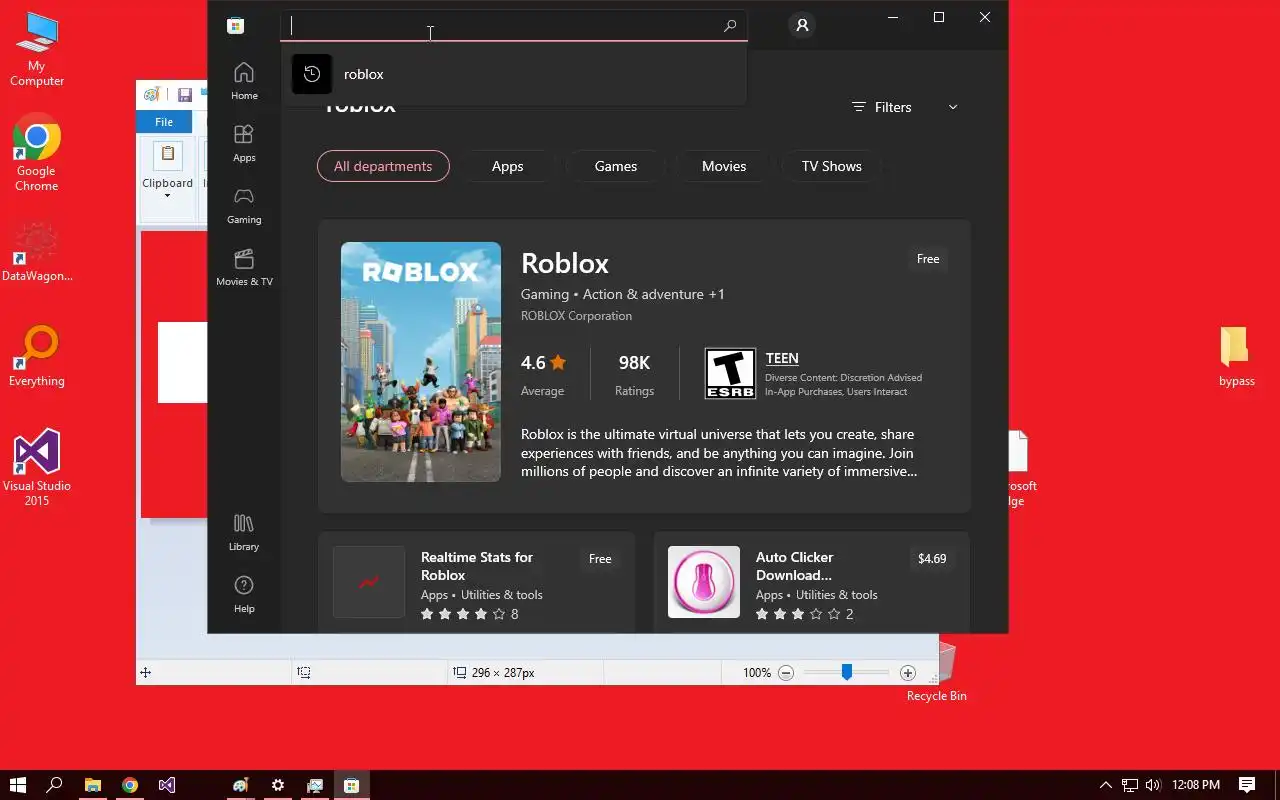The image size is (1280, 800).
Task: Click Paste clipboard icon in Paint
Action: coord(168,155)
